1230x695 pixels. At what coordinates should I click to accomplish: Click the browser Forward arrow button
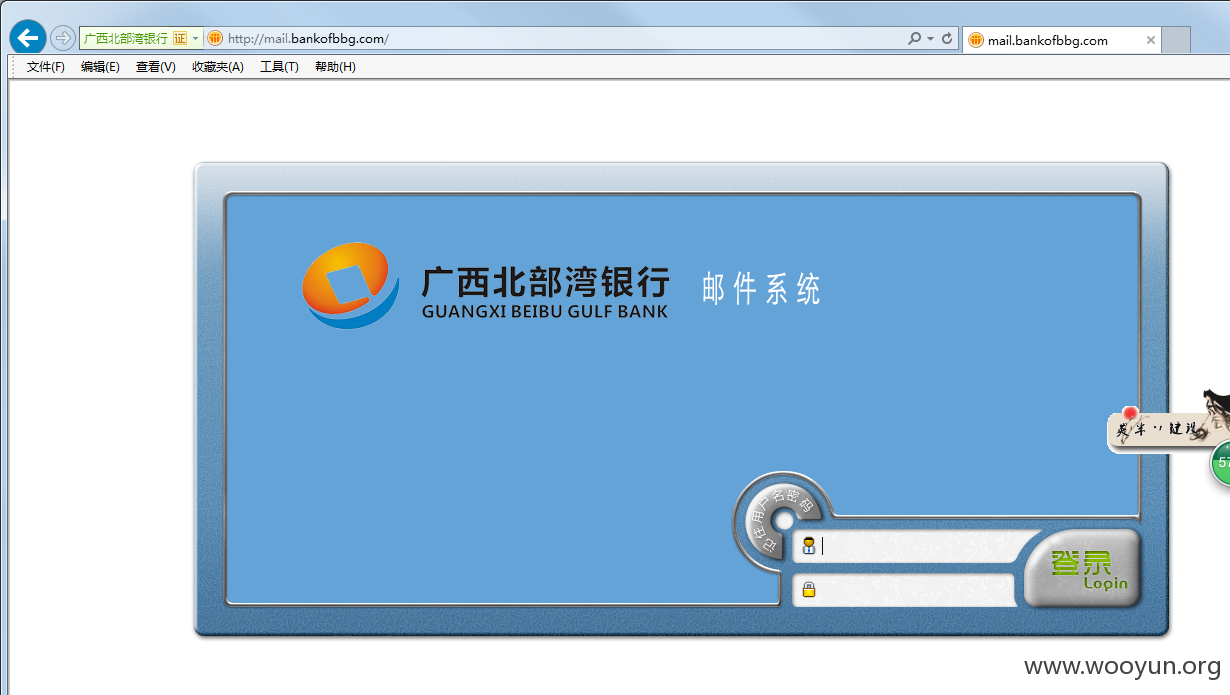[x=63, y=38]
